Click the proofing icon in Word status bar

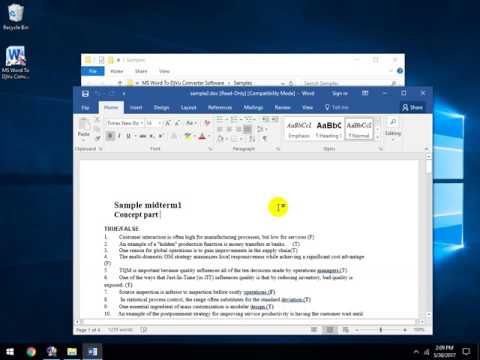point(144,330)
